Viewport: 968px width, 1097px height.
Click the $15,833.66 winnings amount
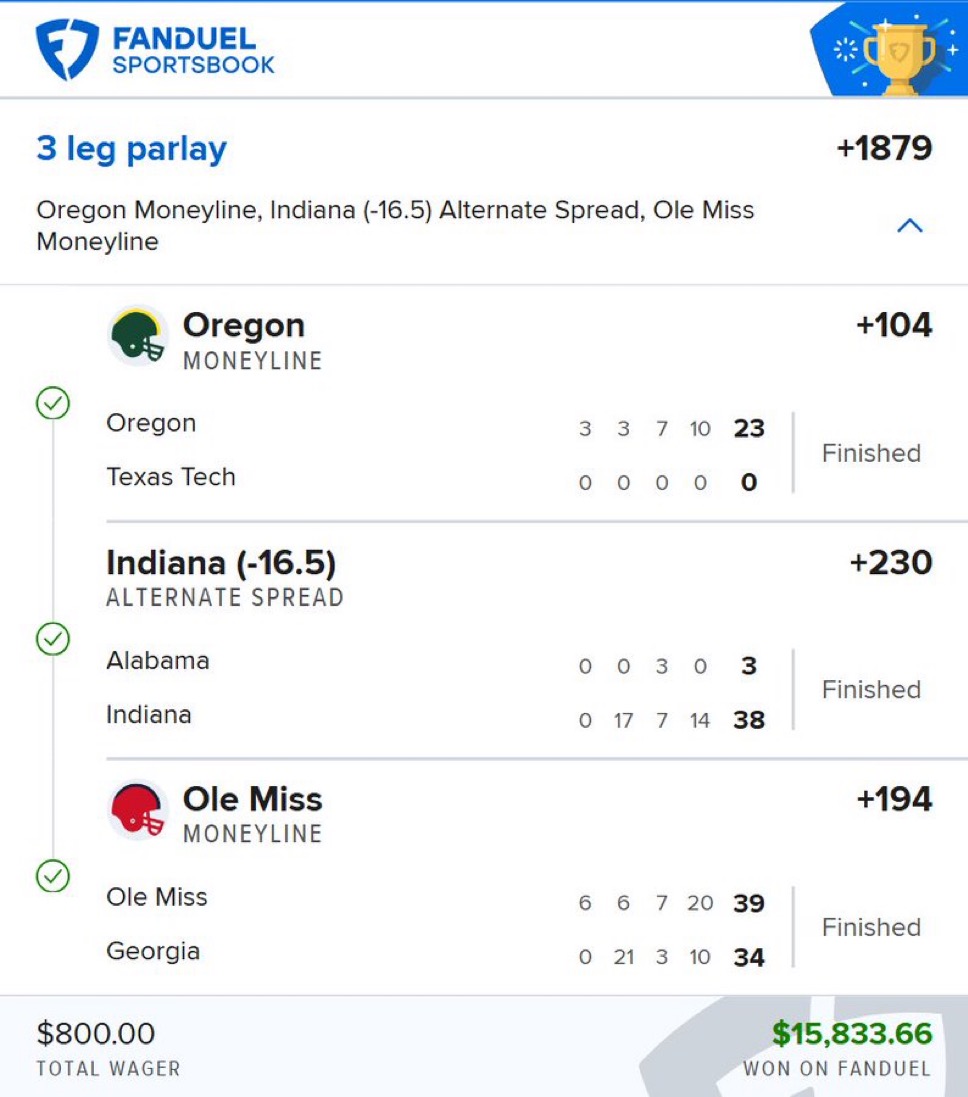(851, 1033)
